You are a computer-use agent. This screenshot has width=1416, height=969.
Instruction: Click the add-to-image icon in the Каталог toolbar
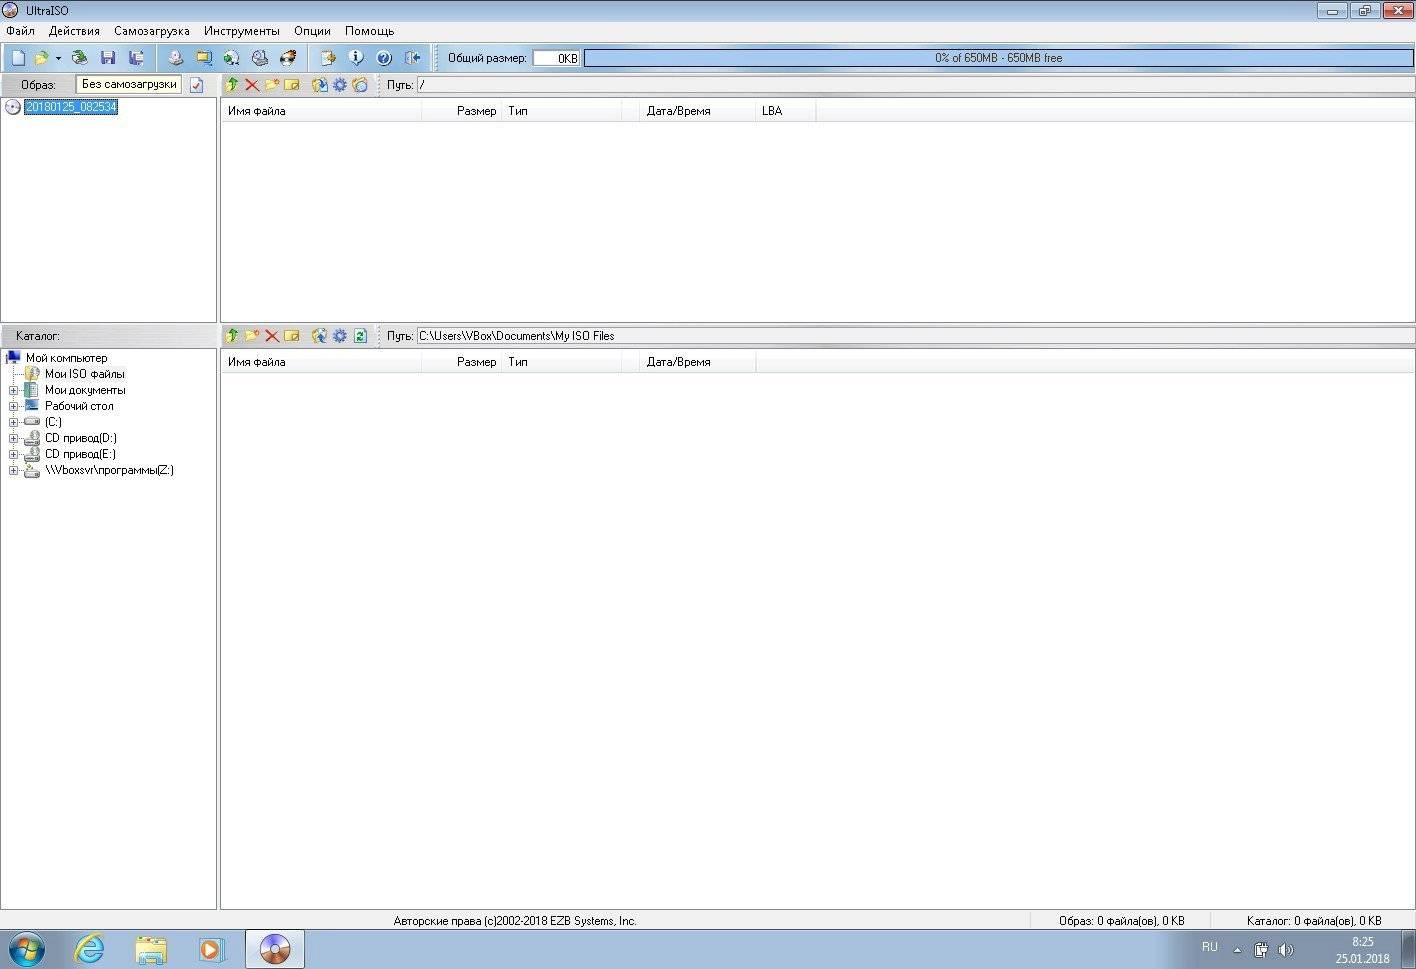[x=320, y=336]
